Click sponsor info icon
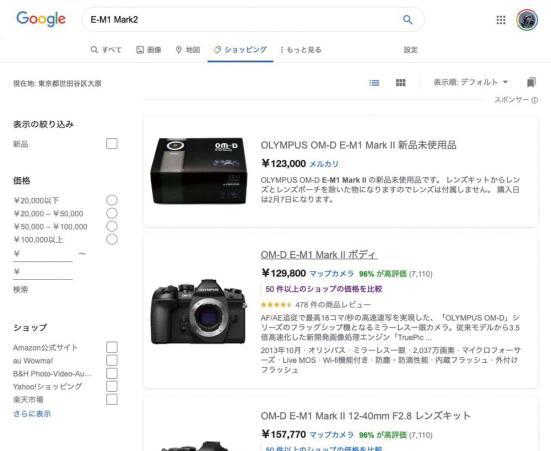 click(534, 101)
